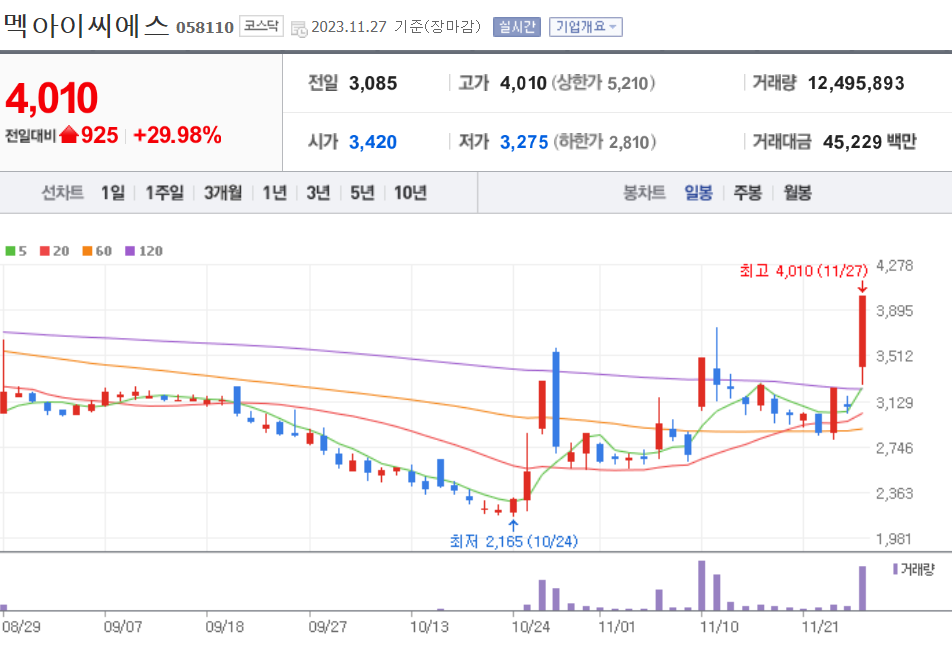The image size is (952, 655).
Task: Click the red 20-day moving average swatch
Action: point(45,251)
